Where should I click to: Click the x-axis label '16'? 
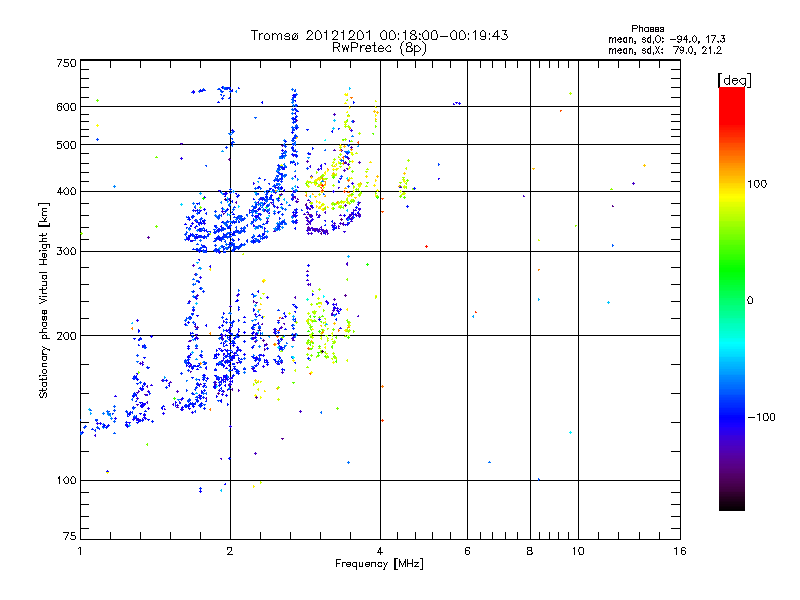pos(680,551)
